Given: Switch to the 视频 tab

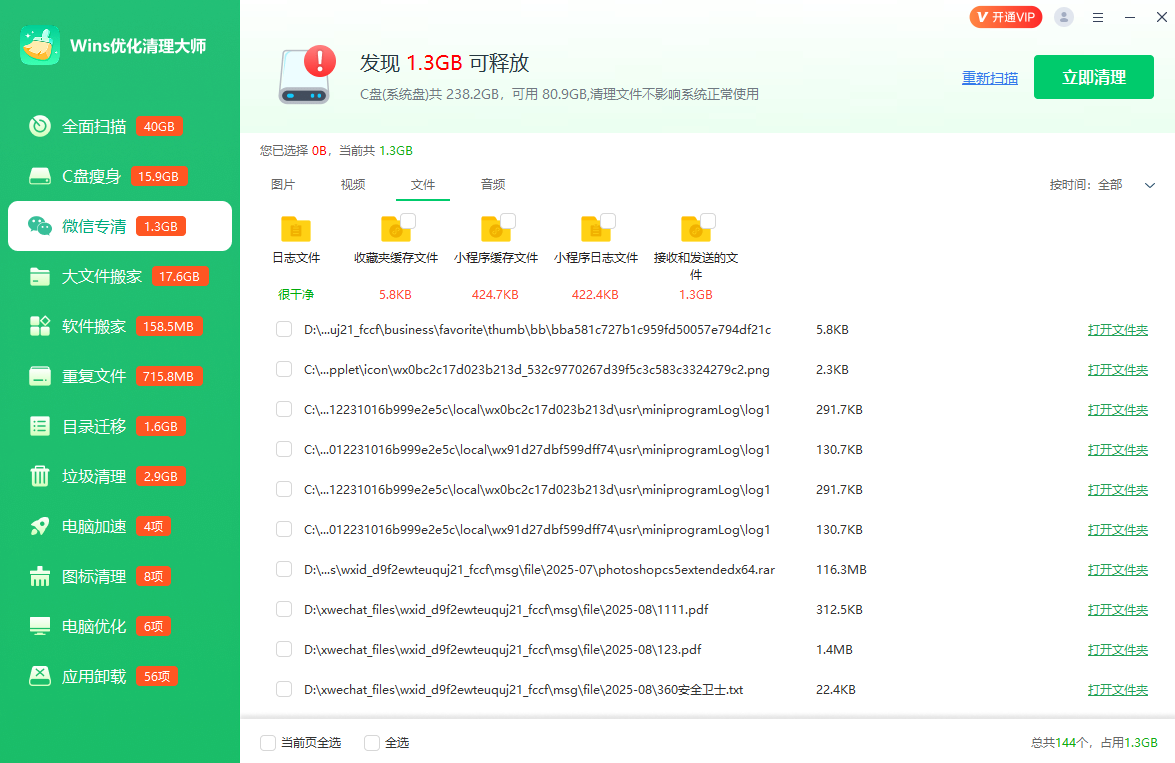Looking at the screenshot, I should coord(353,185).
